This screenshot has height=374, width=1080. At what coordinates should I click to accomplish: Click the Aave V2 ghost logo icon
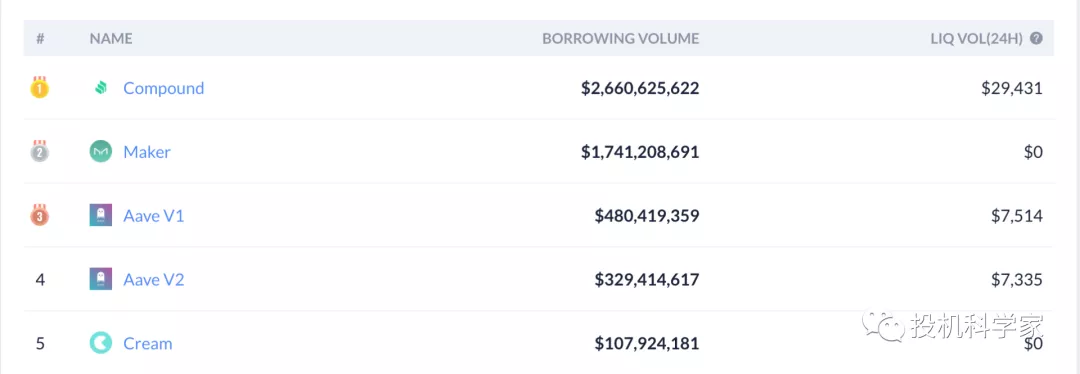(x=101, y=279)
